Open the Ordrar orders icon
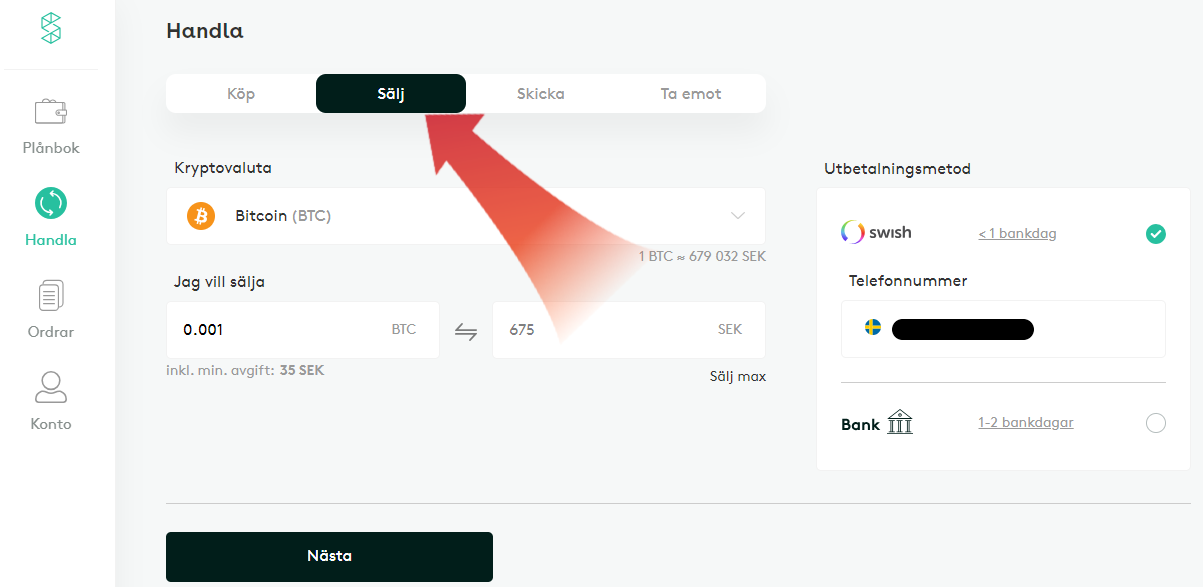 pyautogui.click(x=51, y=295)
